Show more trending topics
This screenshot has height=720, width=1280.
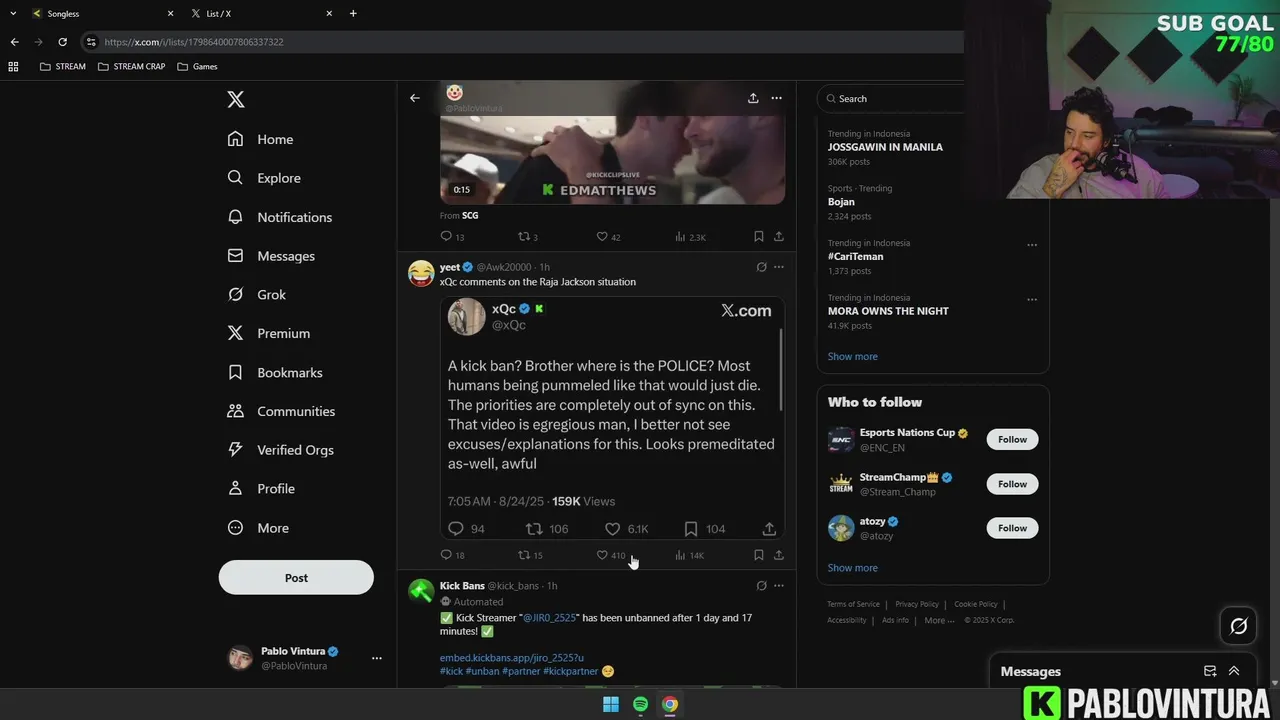point(852,356)
